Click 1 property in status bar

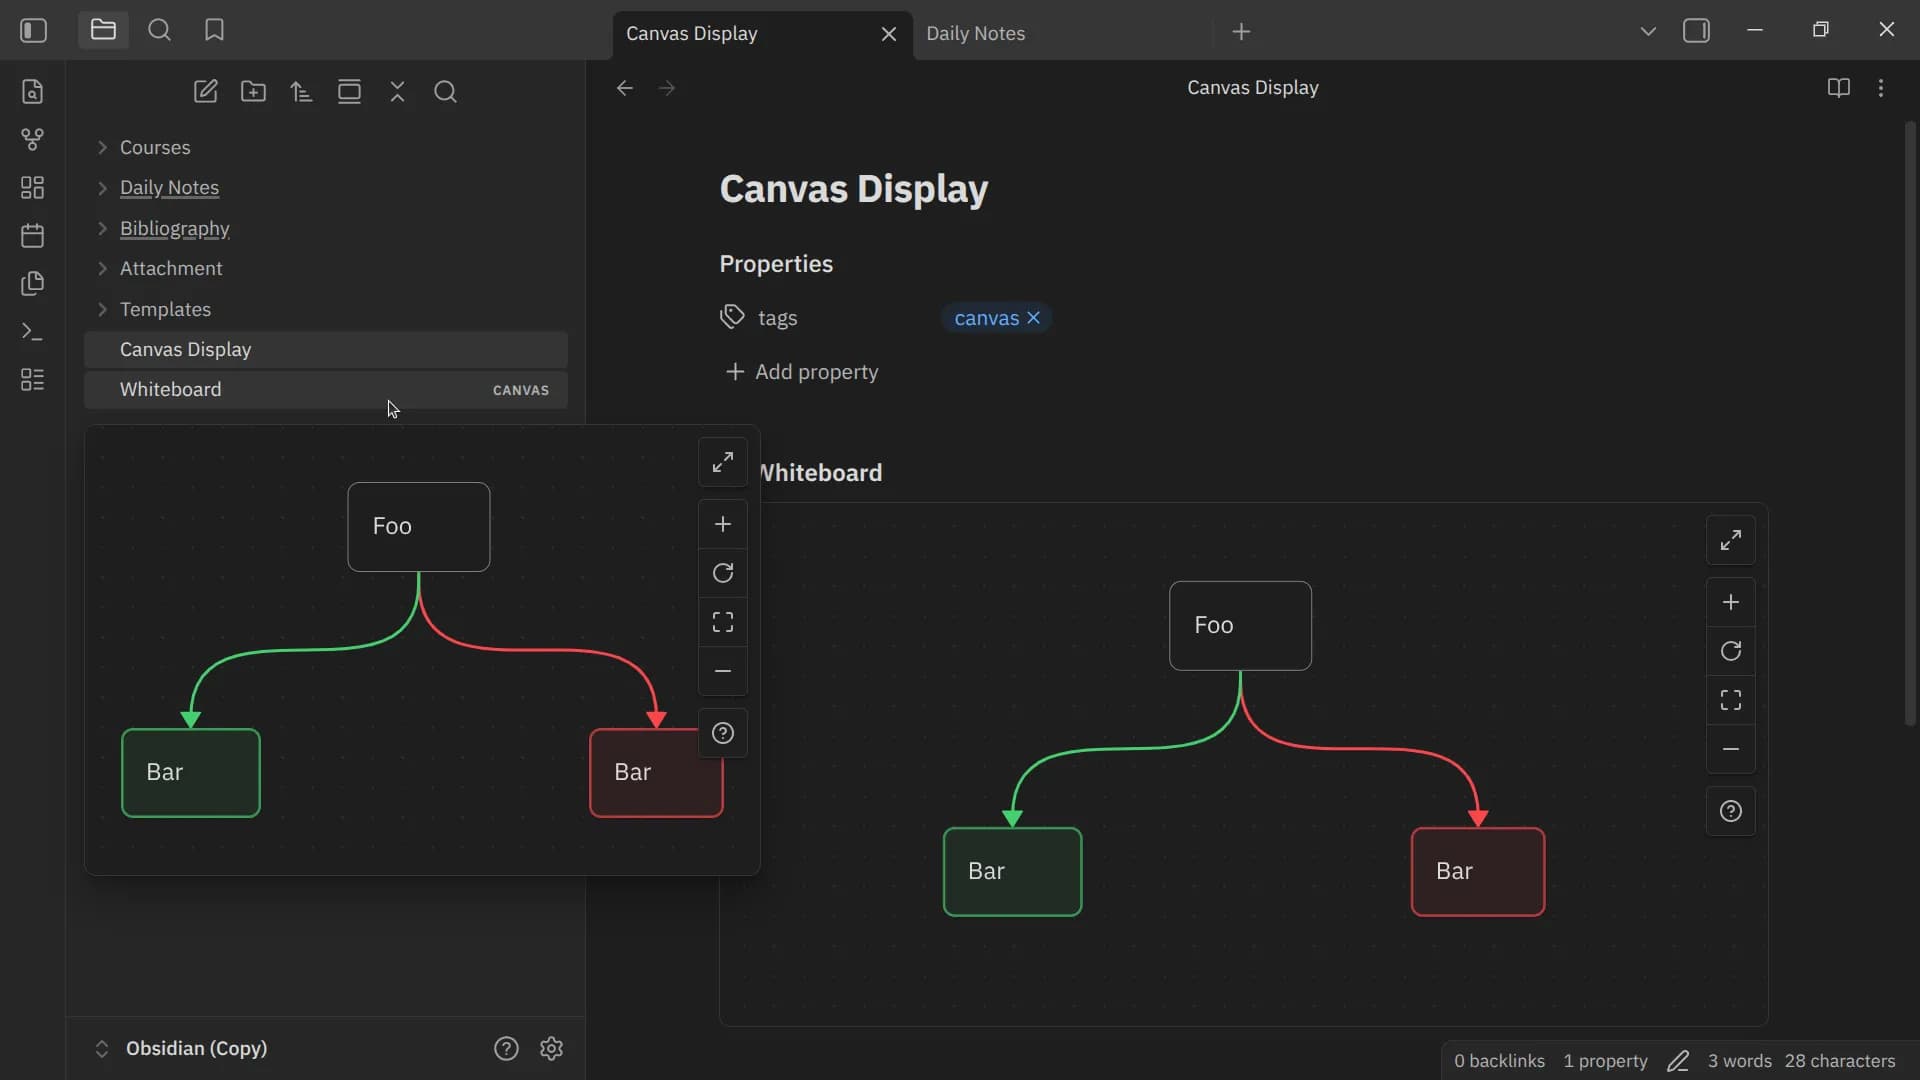1605,1061
